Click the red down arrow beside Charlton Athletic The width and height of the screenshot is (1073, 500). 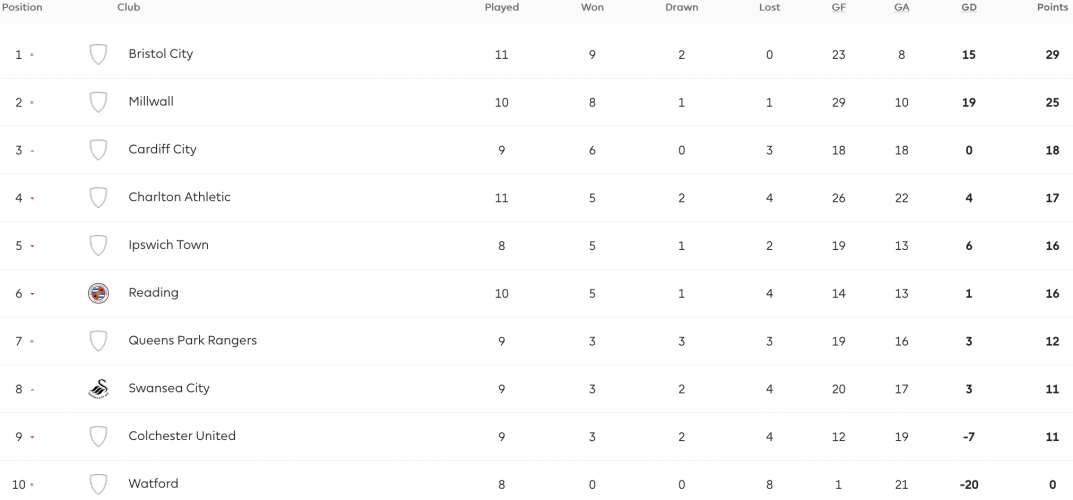pyautogui.click(x=32, y=198)
